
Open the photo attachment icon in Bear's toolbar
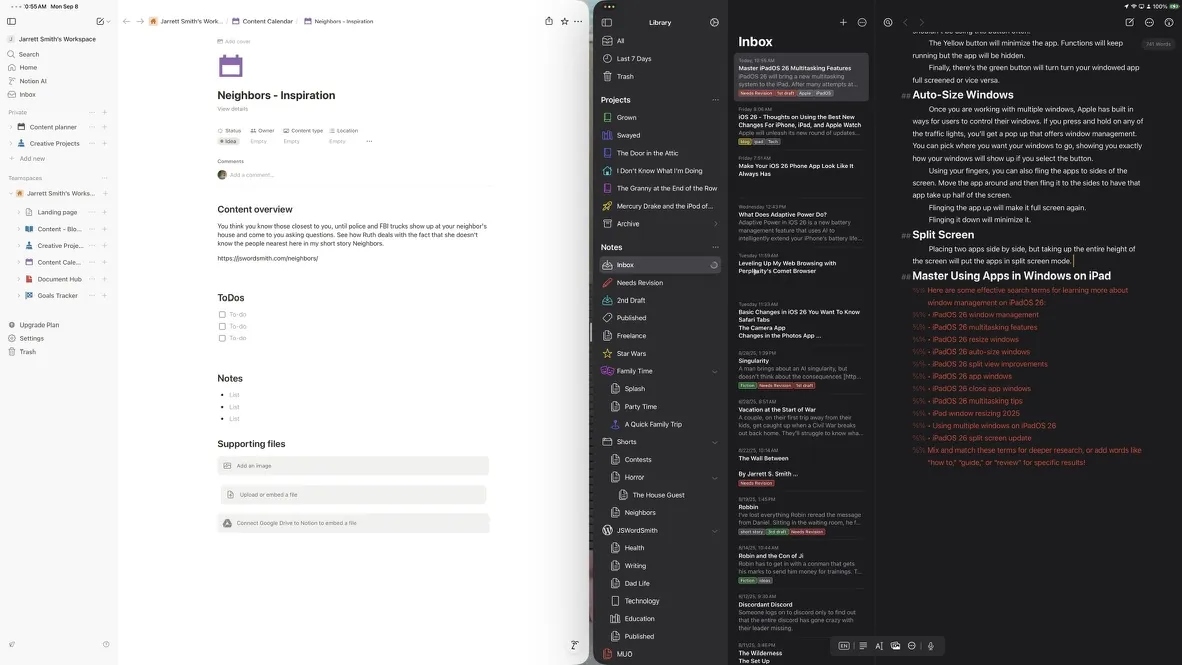[x=896, y=646]
